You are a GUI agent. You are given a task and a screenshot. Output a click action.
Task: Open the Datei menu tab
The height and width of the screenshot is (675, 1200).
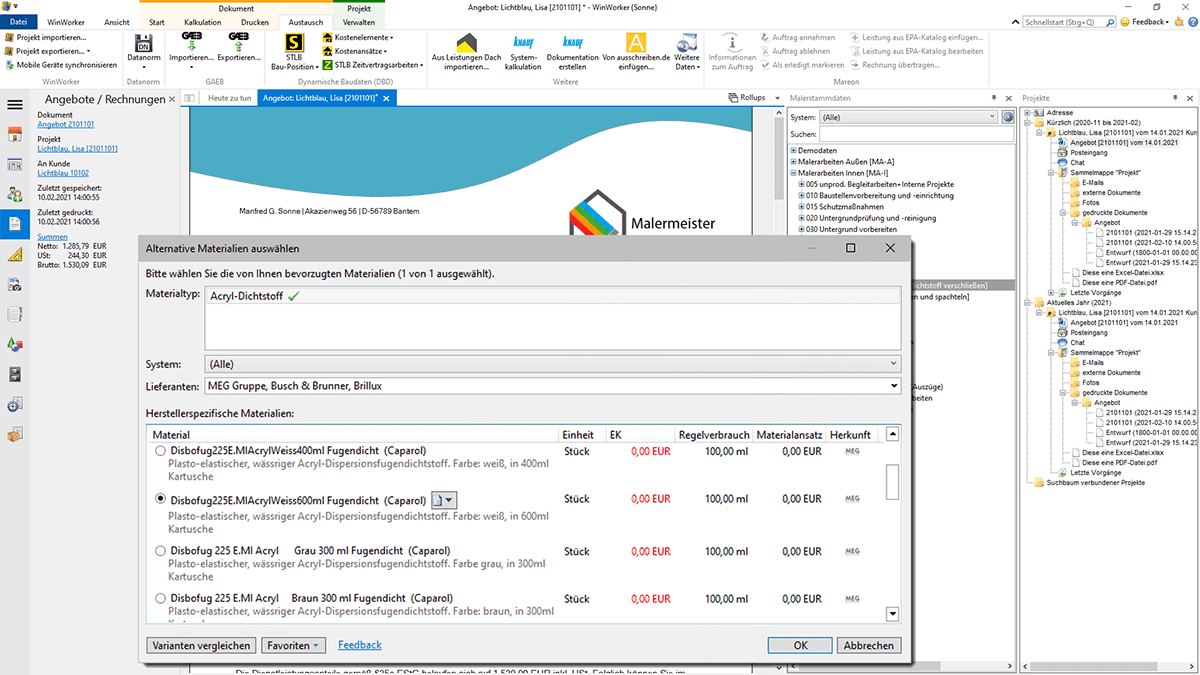point(19,21)
